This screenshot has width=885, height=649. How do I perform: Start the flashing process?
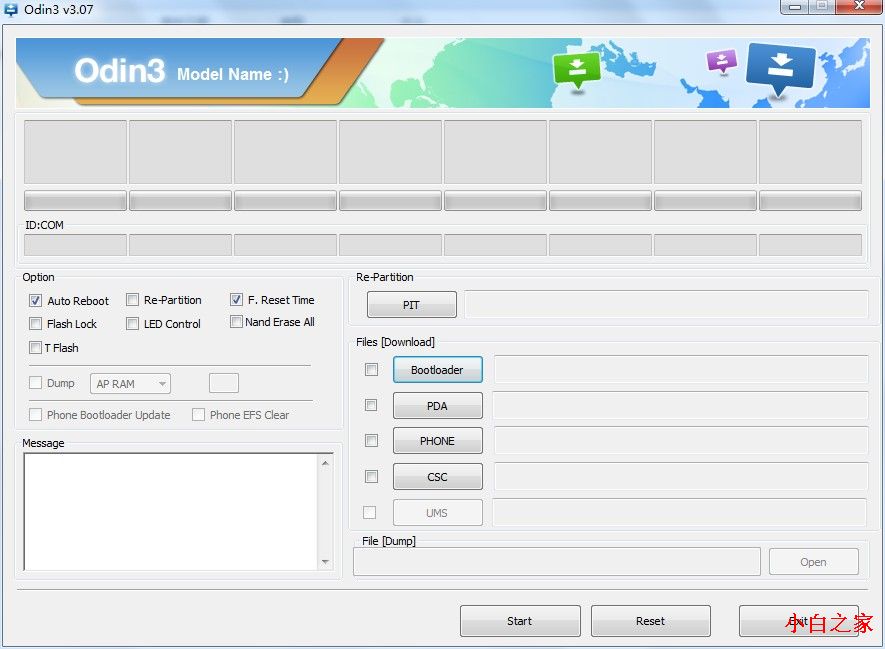point(520,621)
